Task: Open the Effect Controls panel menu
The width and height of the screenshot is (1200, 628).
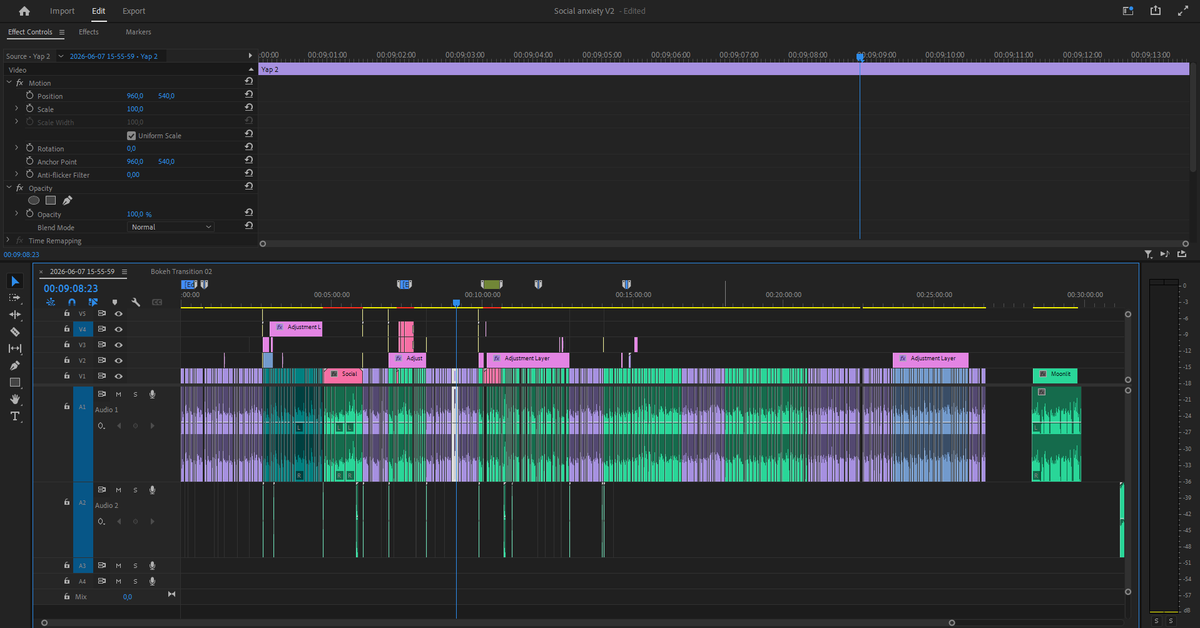Action: coord(61,32)
